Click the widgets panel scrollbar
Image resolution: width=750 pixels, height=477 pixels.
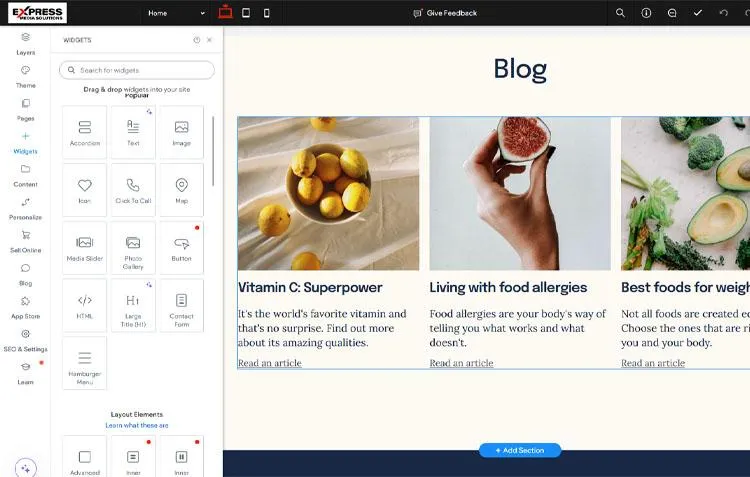point(213,151)
